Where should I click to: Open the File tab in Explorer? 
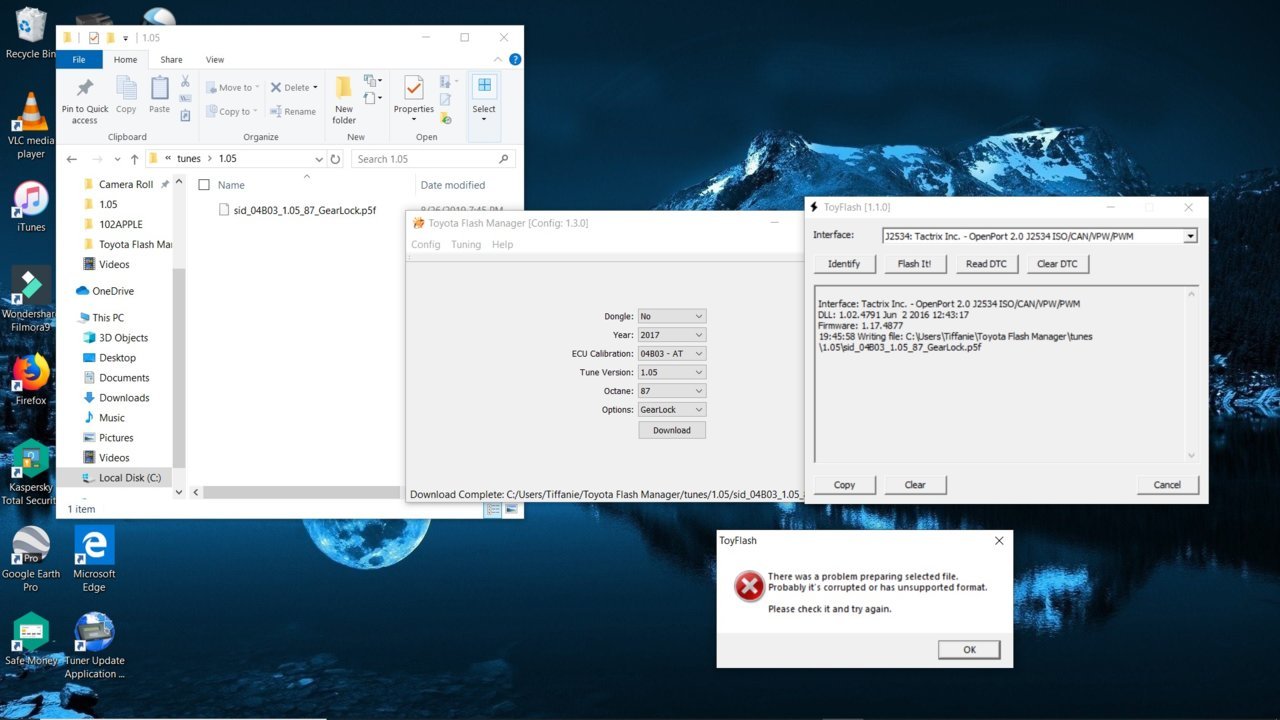click(79, 60)
